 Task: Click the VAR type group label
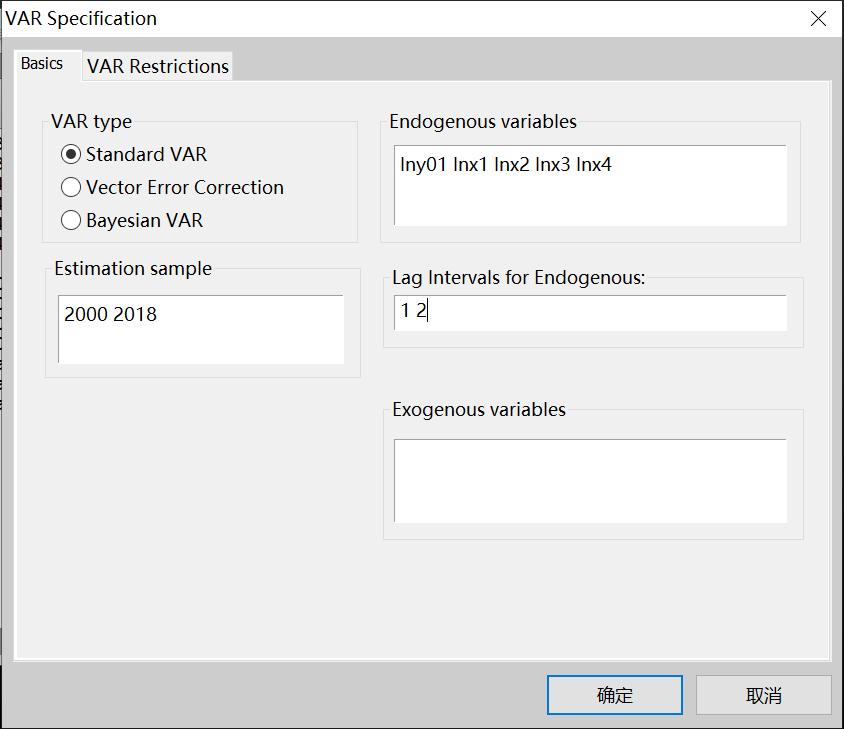[91, 122]
